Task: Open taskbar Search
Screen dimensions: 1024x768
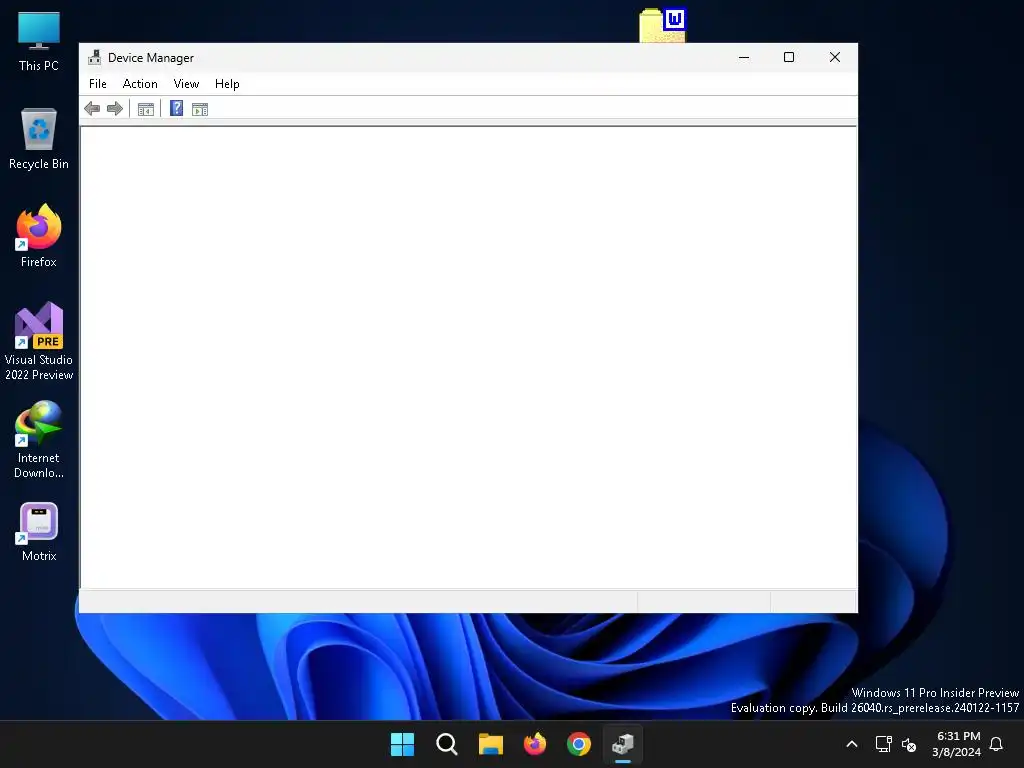Action: pyautogui.click(x=447, y=744)
